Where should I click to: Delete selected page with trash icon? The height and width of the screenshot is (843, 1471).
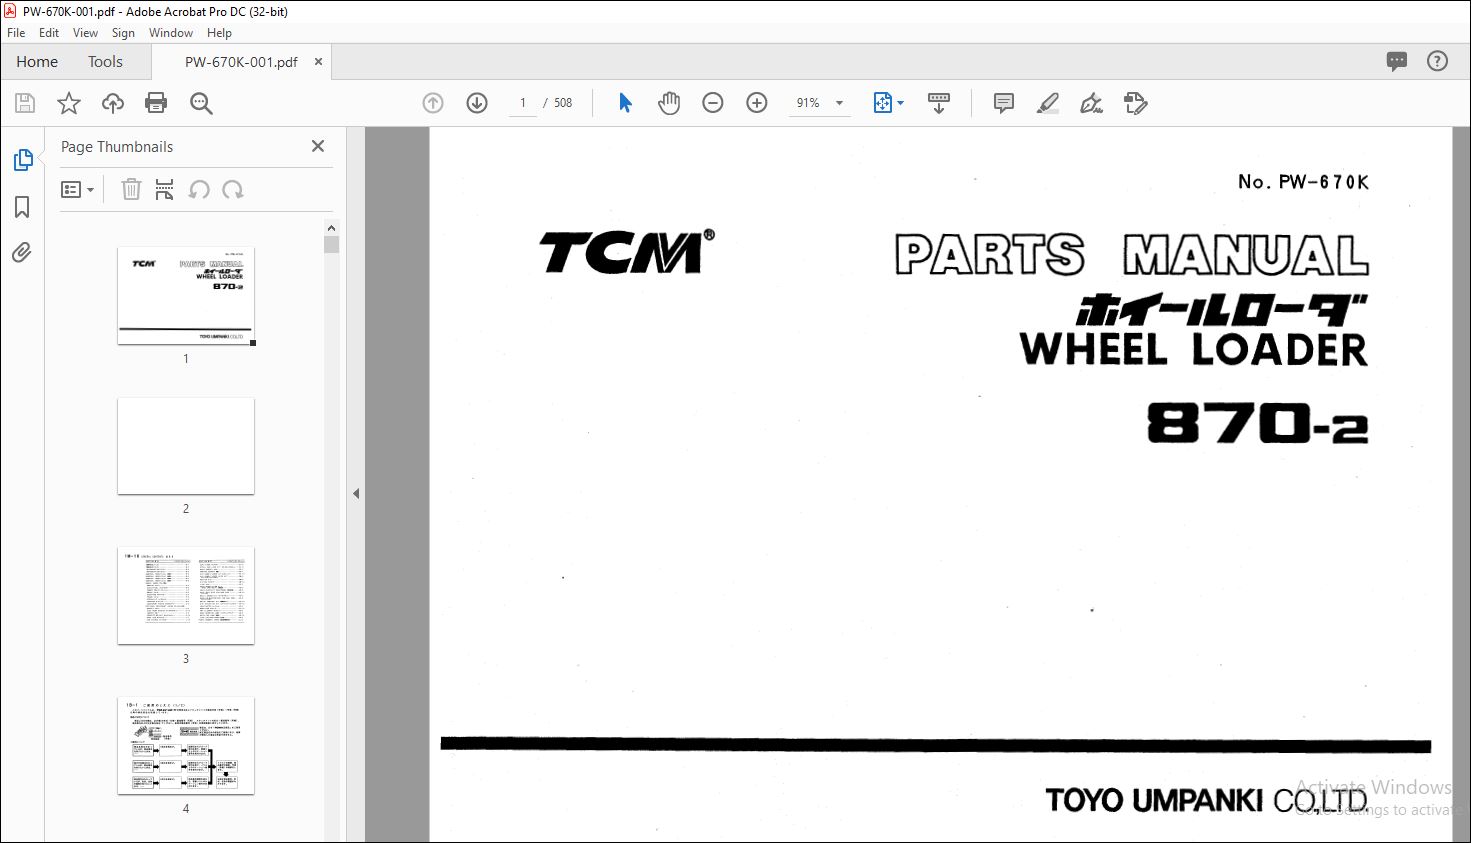[x=131, y=189]
